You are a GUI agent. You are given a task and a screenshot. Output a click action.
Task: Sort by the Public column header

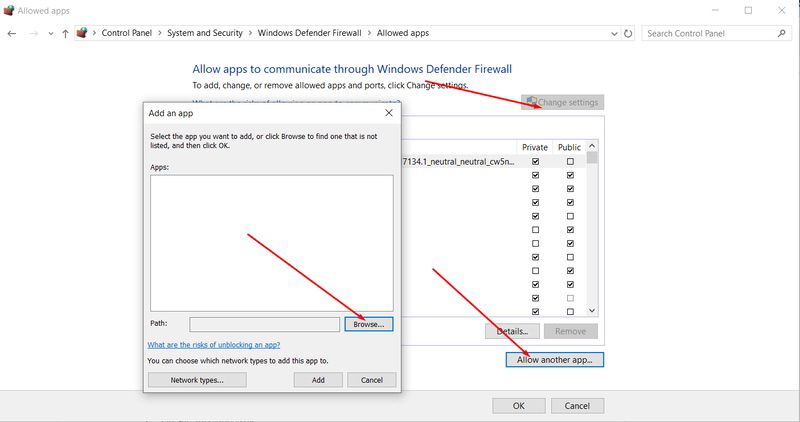coord(569,147)
